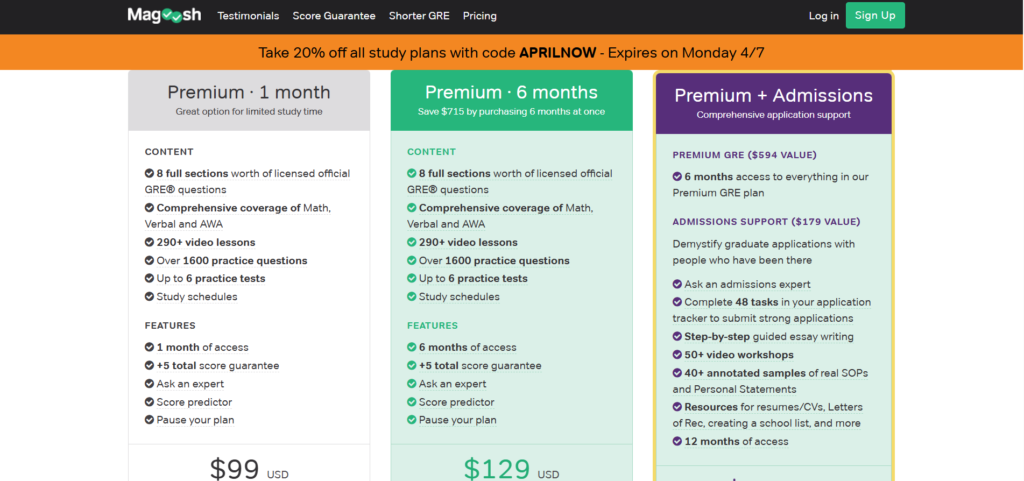The image size is (1024, 481).
Task: Open Score Guarantee in navigation
Action: [334, 16]
